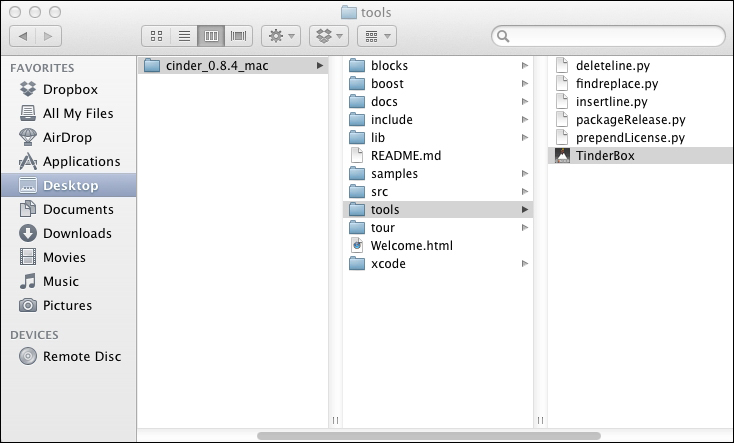734x443 pixels.
Task: Switch to icon view
Action: click(156, 36)
